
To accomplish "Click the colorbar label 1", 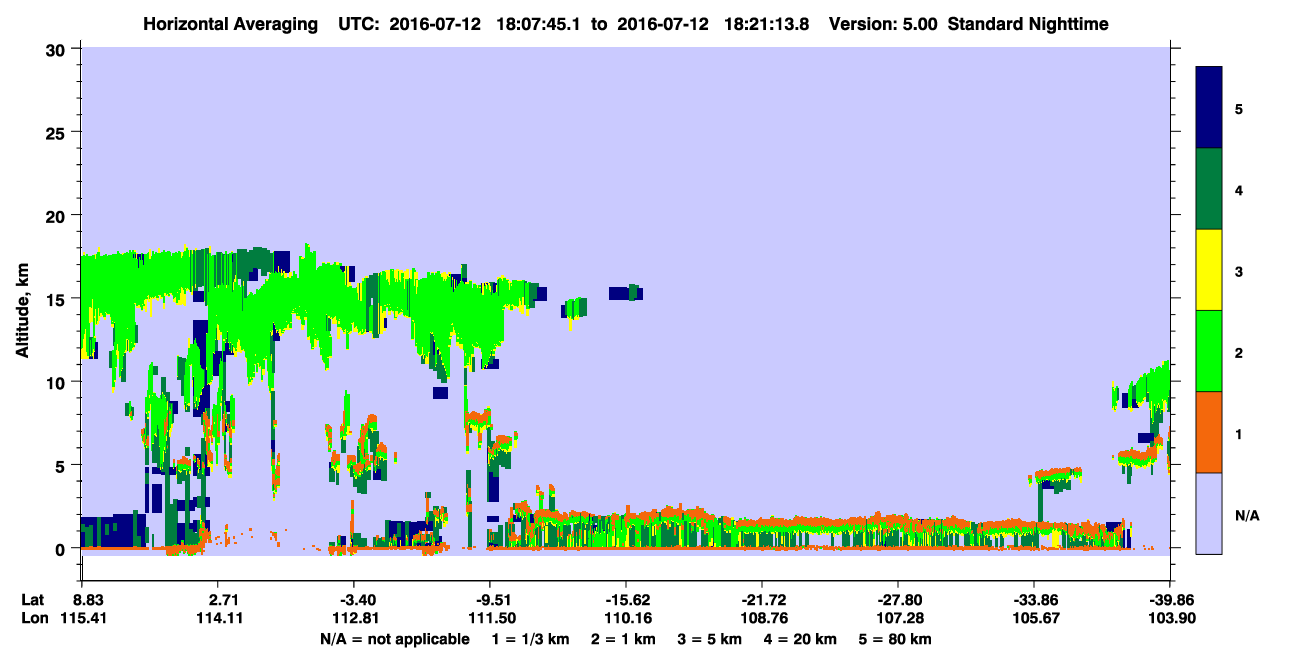I will click(x=1238, y=433).
